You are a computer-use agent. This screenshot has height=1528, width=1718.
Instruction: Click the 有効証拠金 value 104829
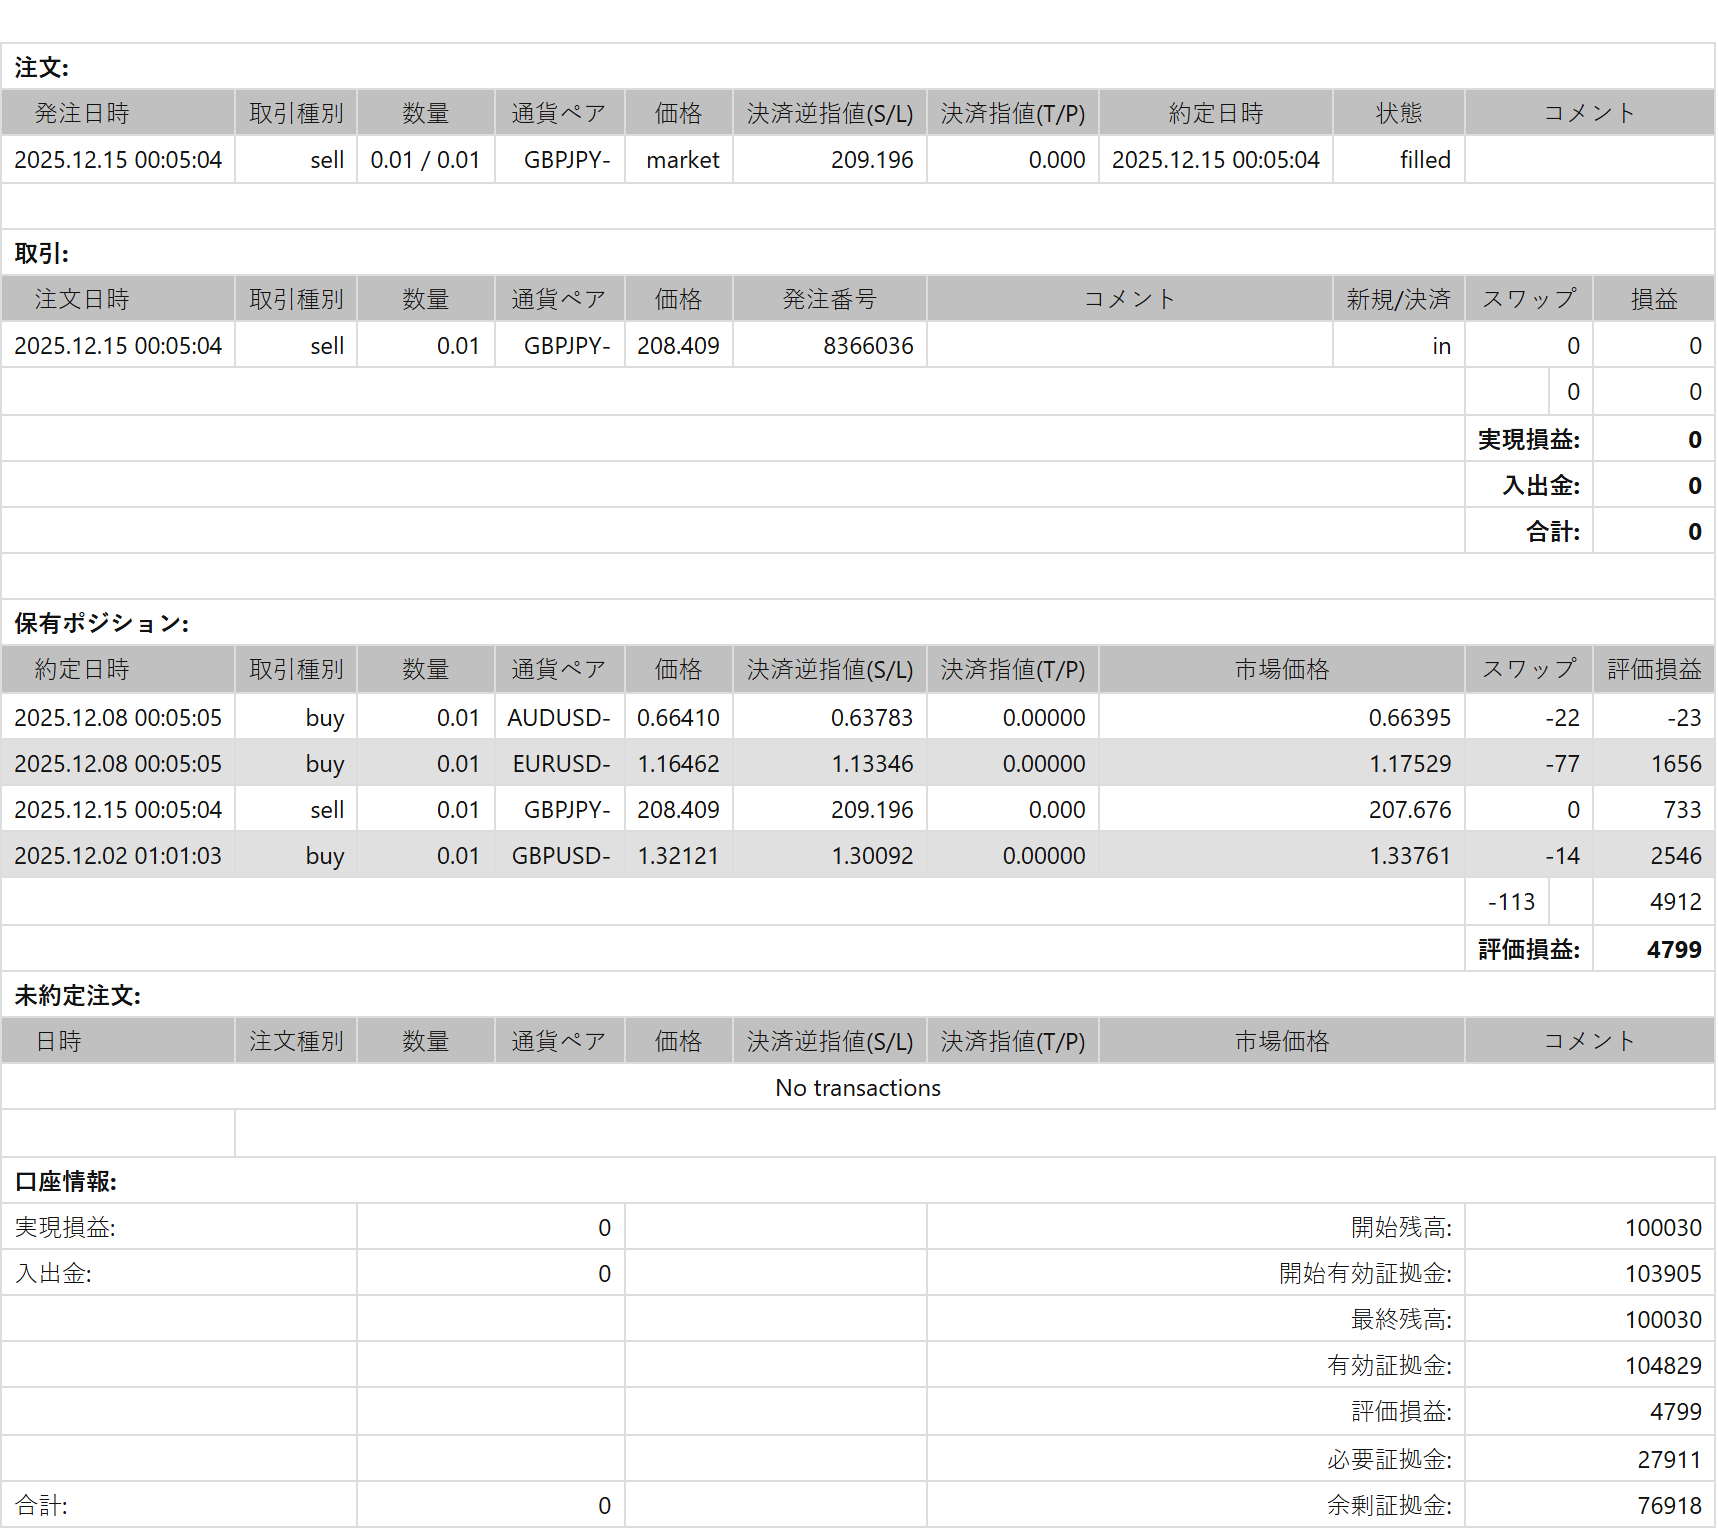coord(1662,1366)
